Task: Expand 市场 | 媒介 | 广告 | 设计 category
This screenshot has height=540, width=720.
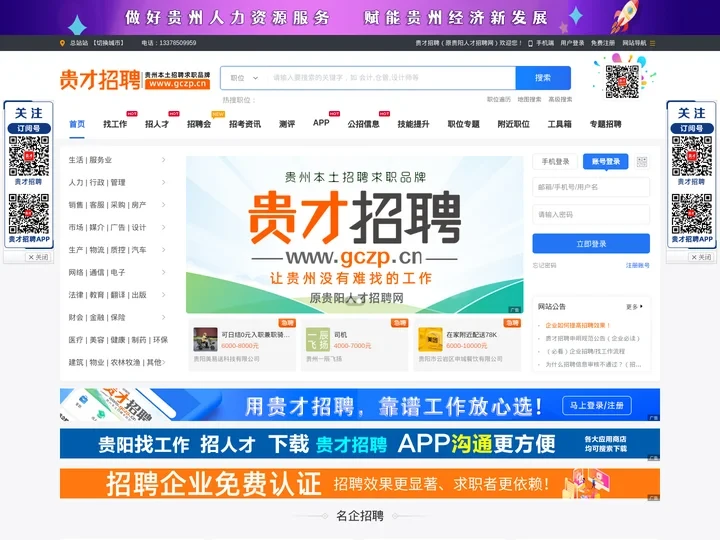Action: [x=117, y=227]
